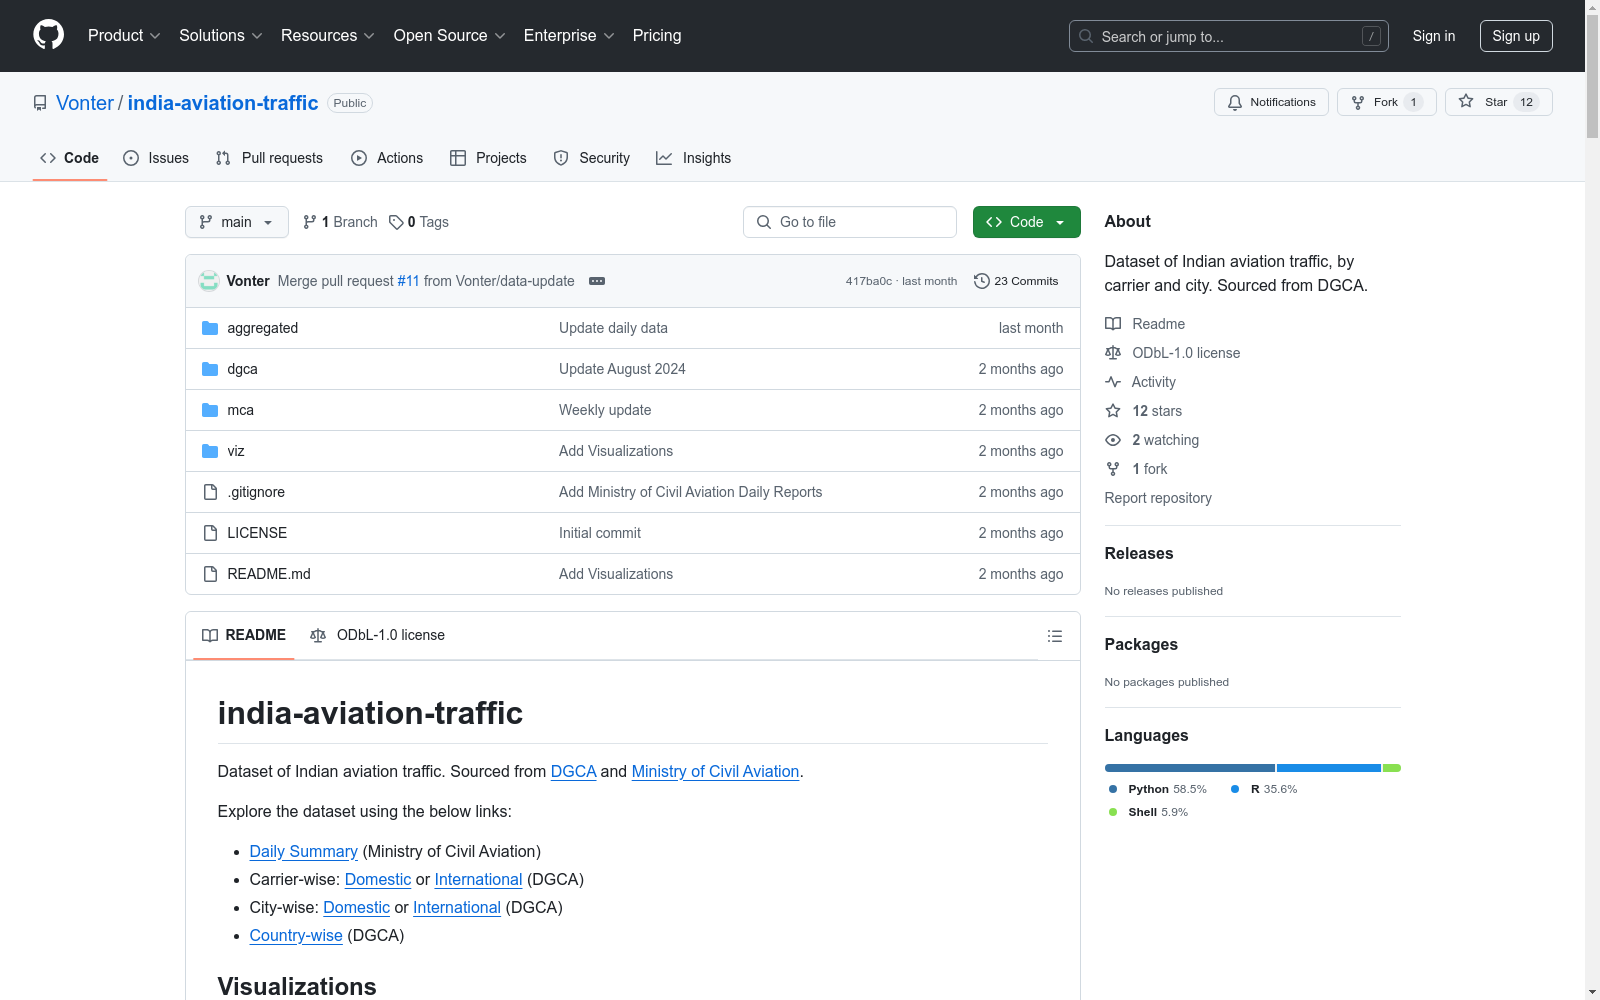Open the Projects tab
The width and height of the screenshot is (1600, 1000).
tap(488, 158)
